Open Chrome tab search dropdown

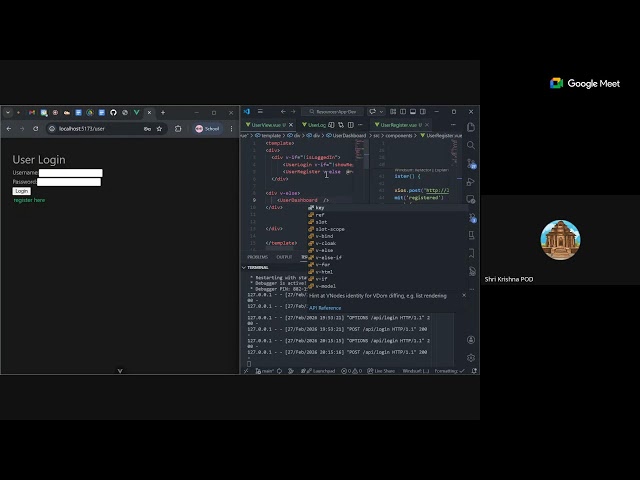click(x=8, y=113)
